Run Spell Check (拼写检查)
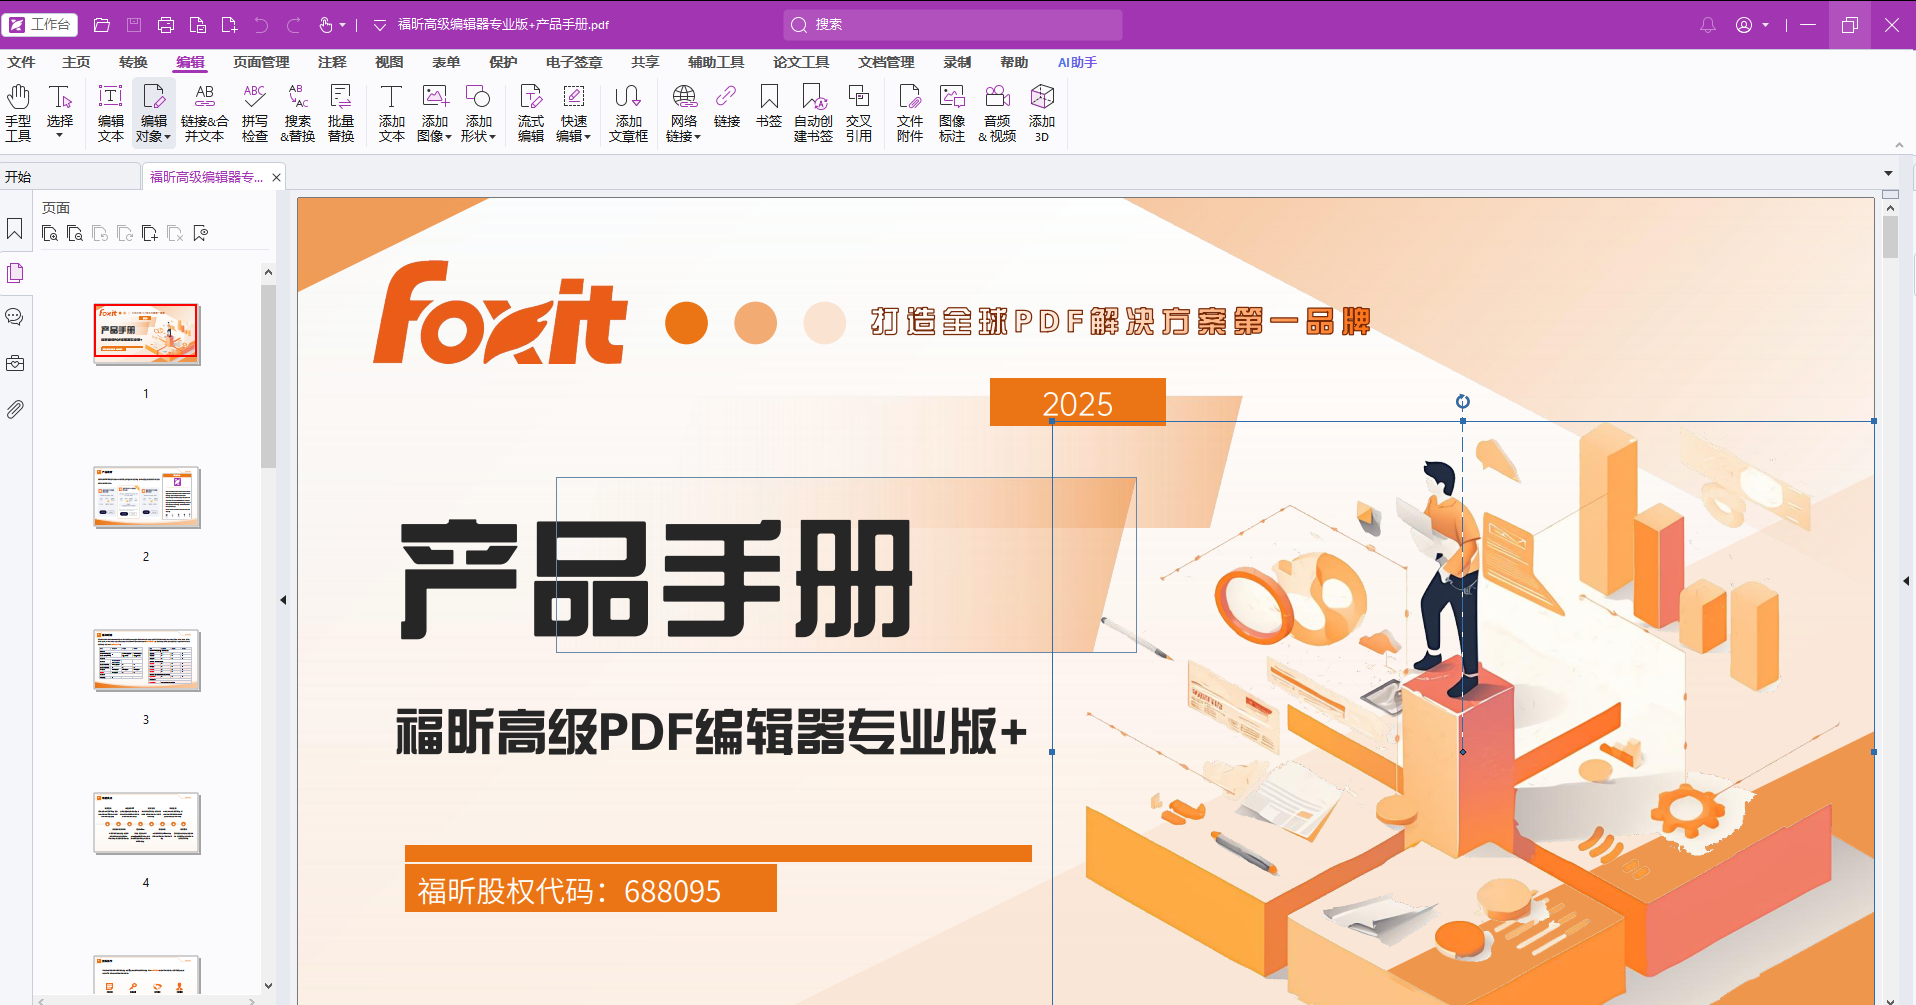 coord(255,113)
